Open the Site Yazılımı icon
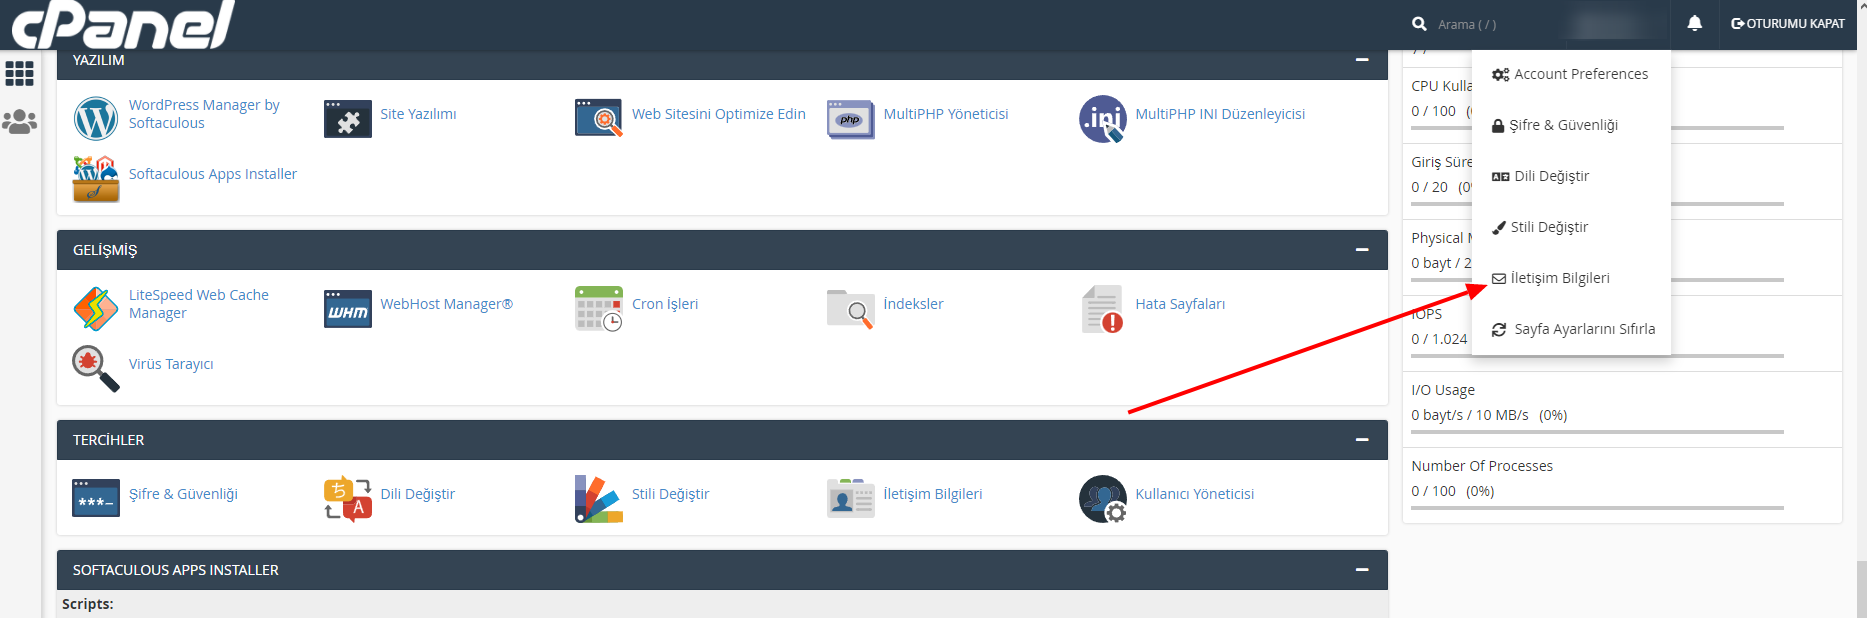Screen dimensions: 1867x618 pos(348,119)
